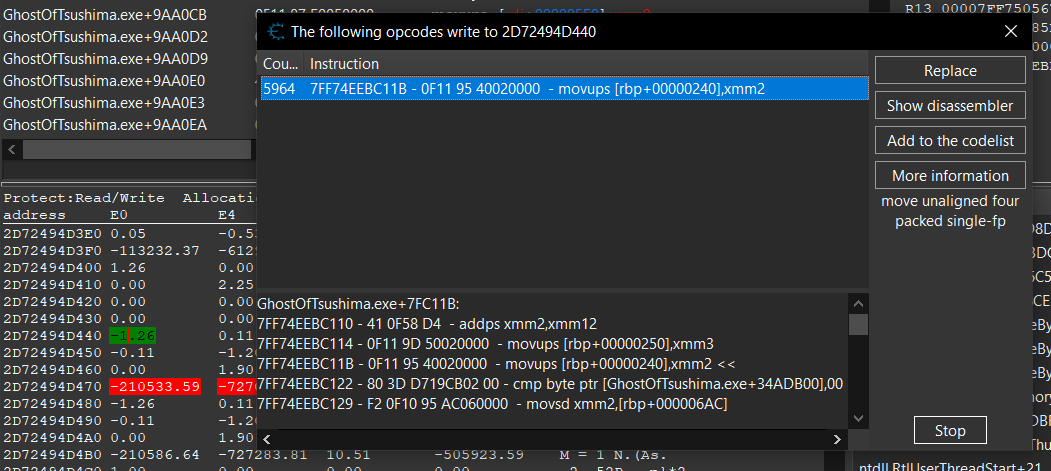Click the Replace button
1051x471 pixels.
(x=949, y=71)
